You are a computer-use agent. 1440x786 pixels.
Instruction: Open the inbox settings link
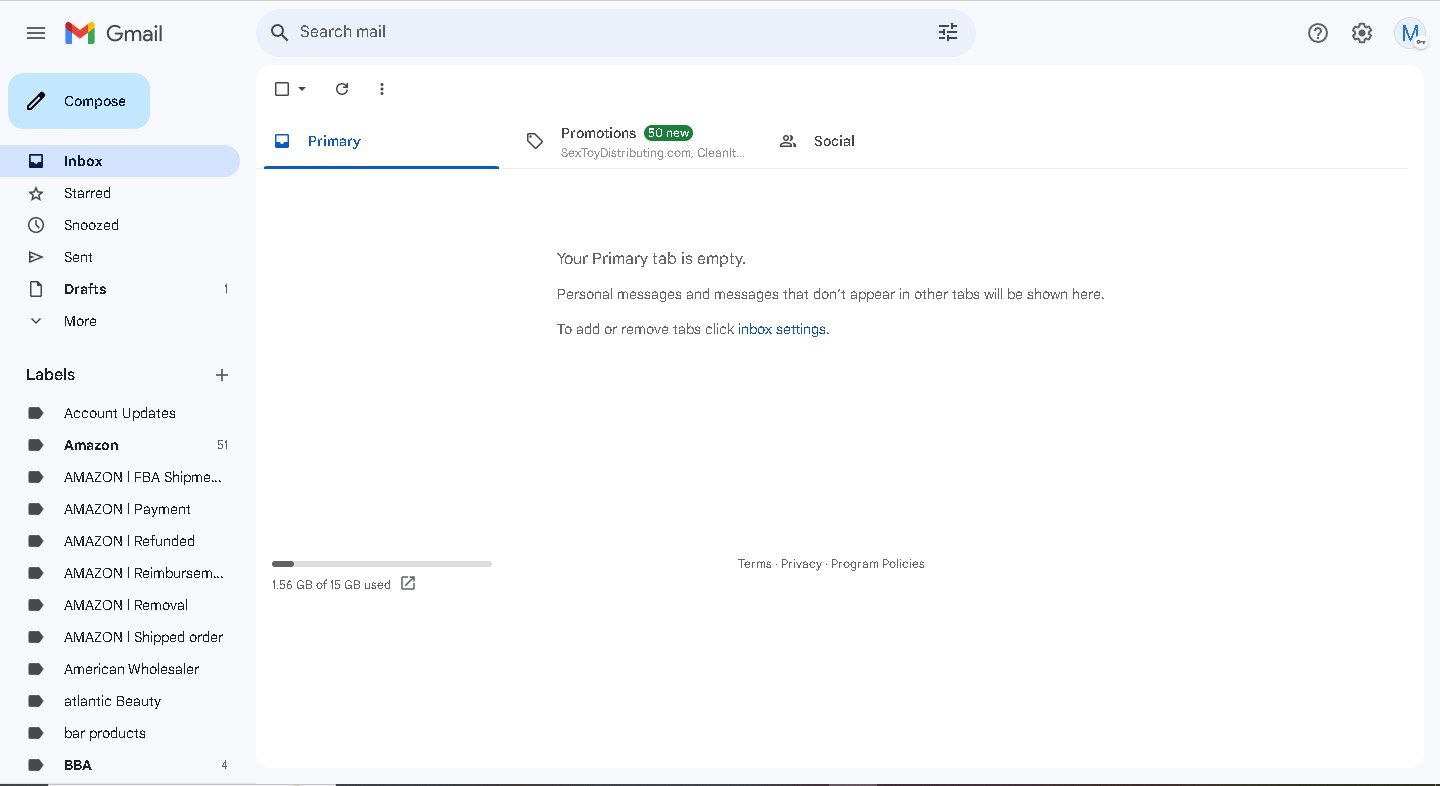tap(782, 329)
